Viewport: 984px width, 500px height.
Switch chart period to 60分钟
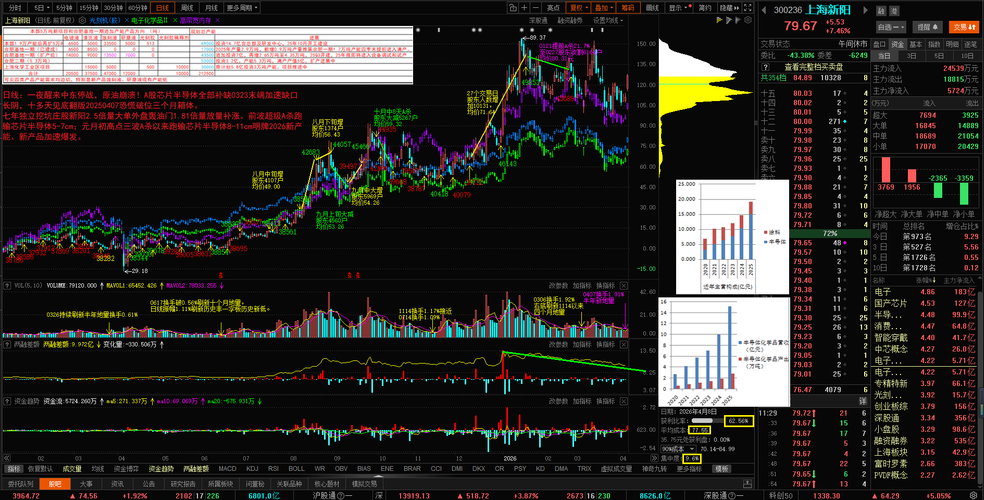click(x=138, y=8)
